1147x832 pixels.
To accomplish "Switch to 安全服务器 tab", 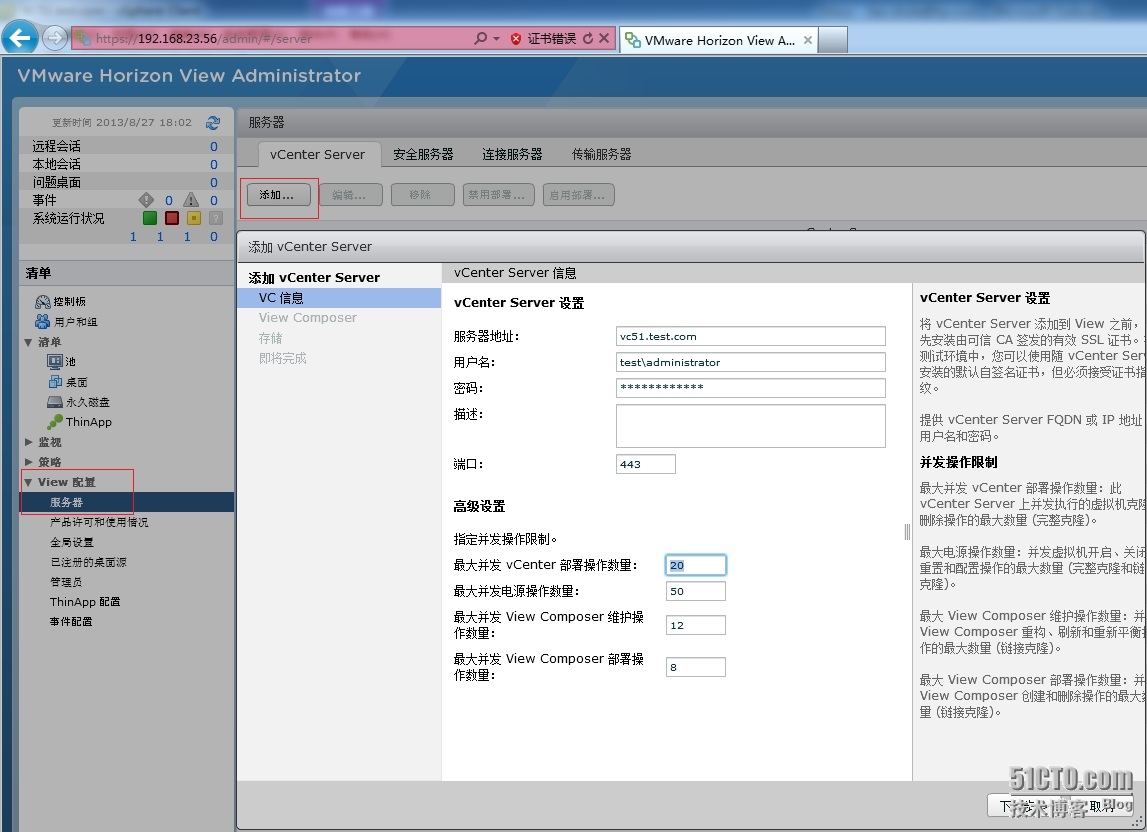I will click(x=423, y=154).
